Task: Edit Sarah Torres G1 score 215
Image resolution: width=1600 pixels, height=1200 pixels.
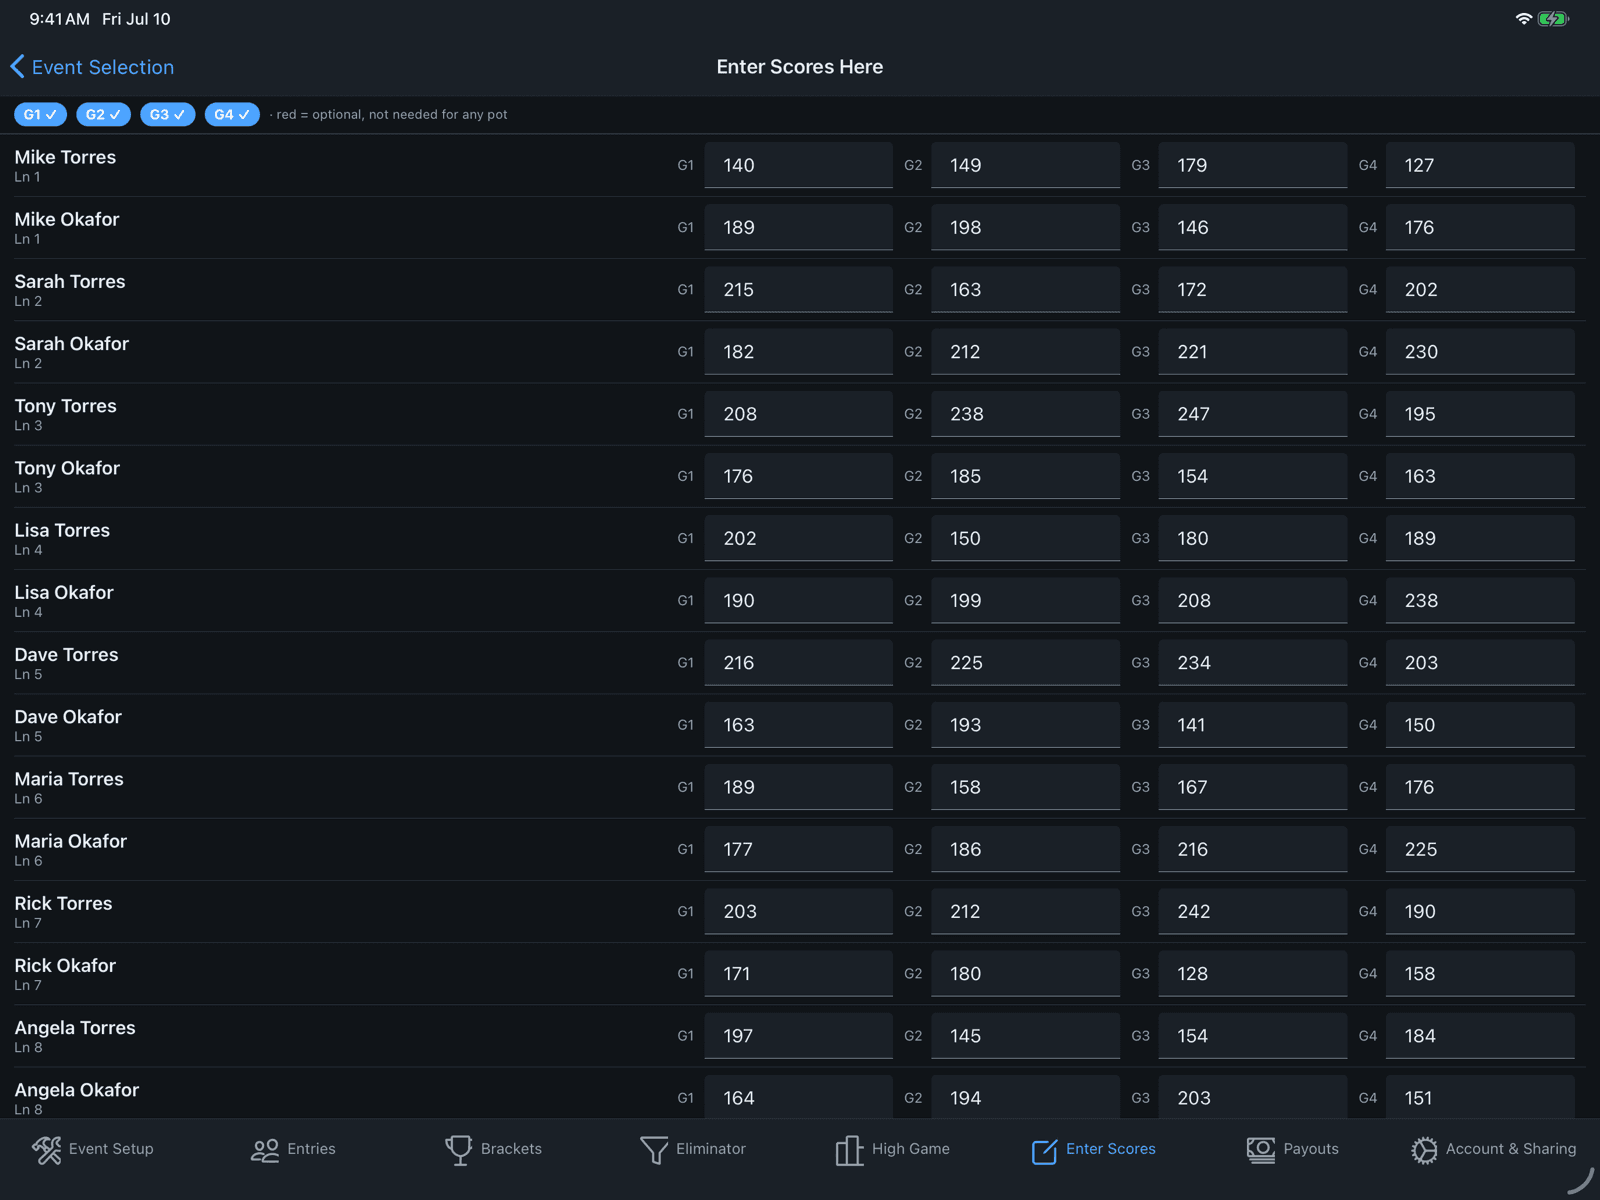Action: coord(798,289)
